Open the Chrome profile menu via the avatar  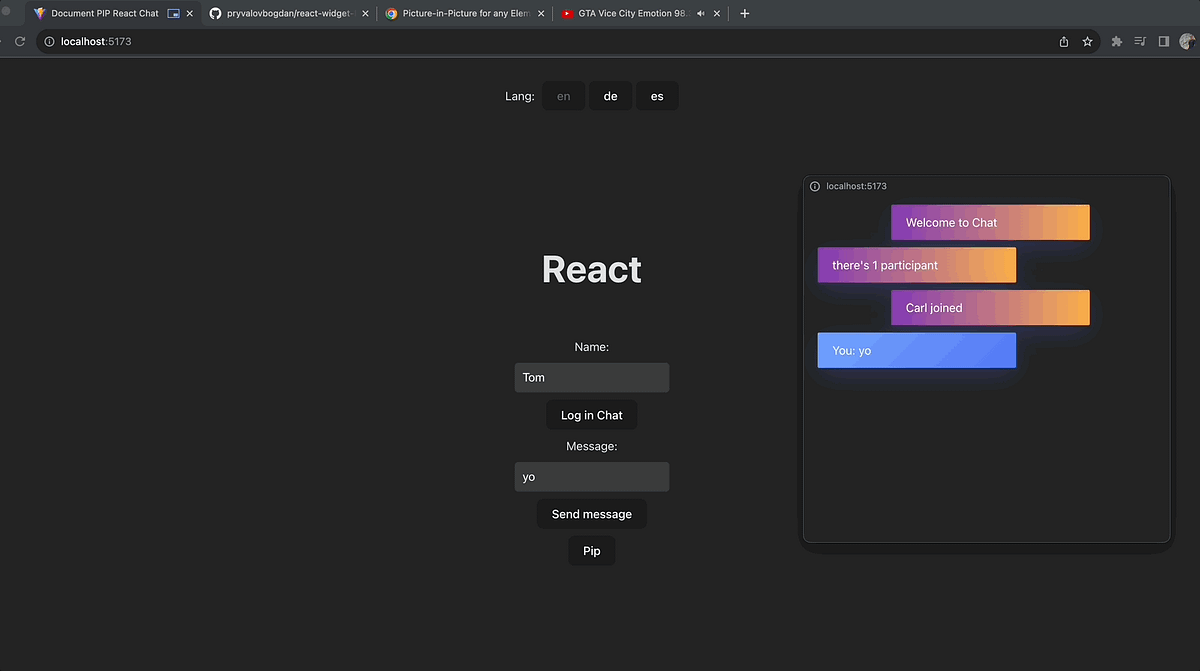(x=1187, y=41)
